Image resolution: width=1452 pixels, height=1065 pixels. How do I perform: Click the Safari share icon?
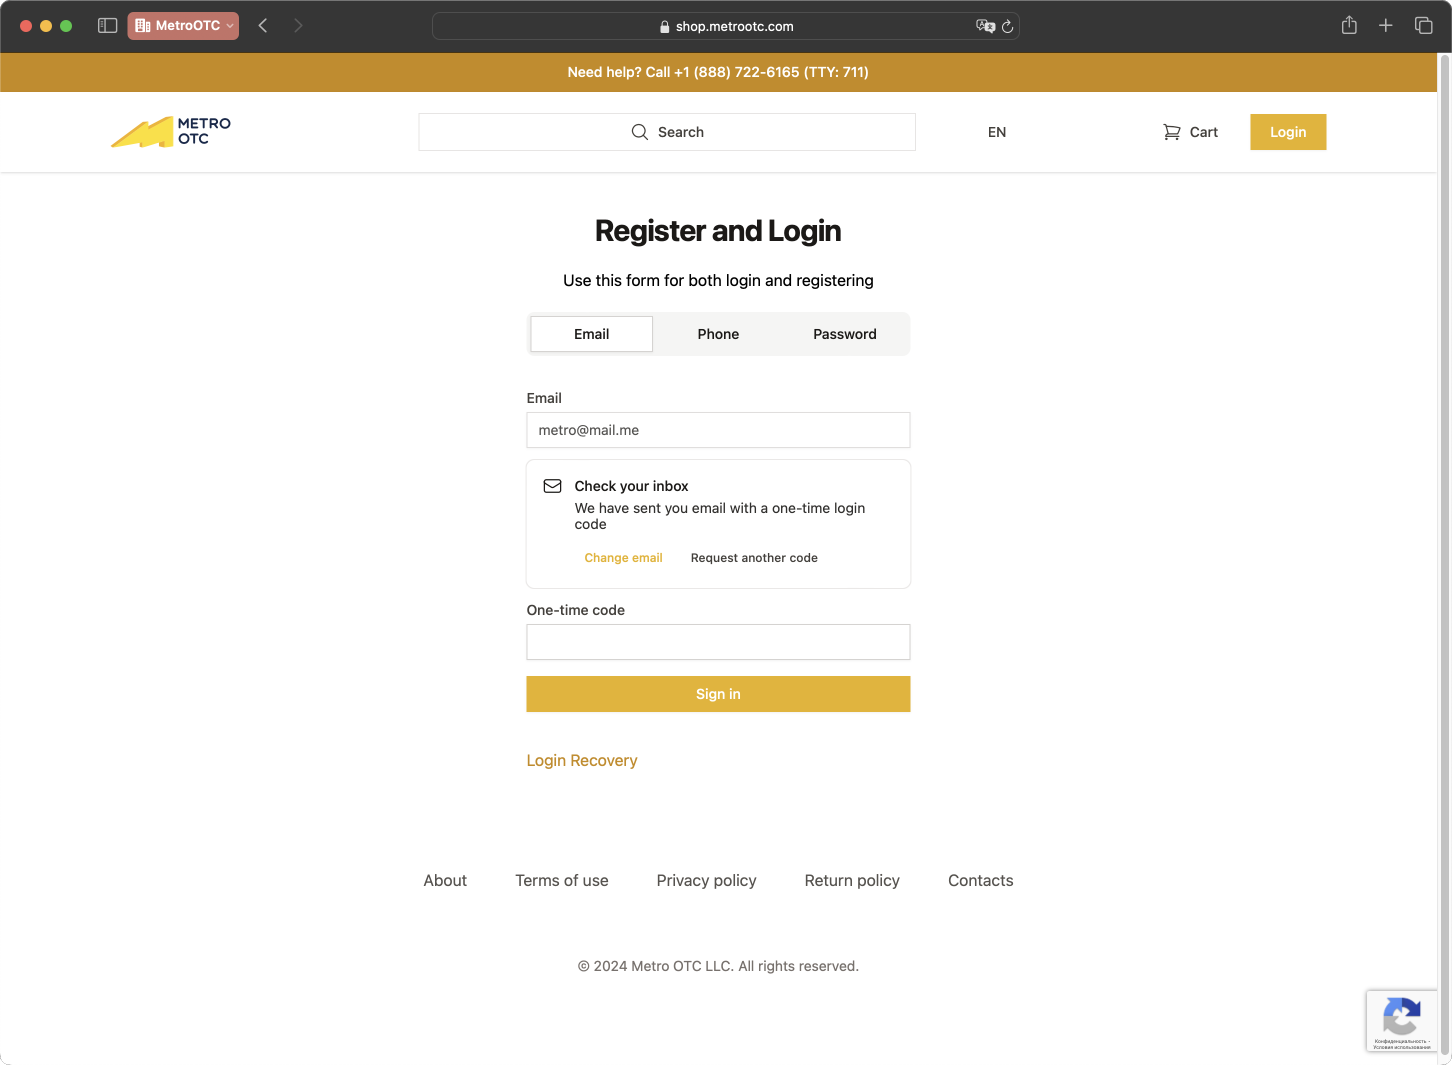1349,25
